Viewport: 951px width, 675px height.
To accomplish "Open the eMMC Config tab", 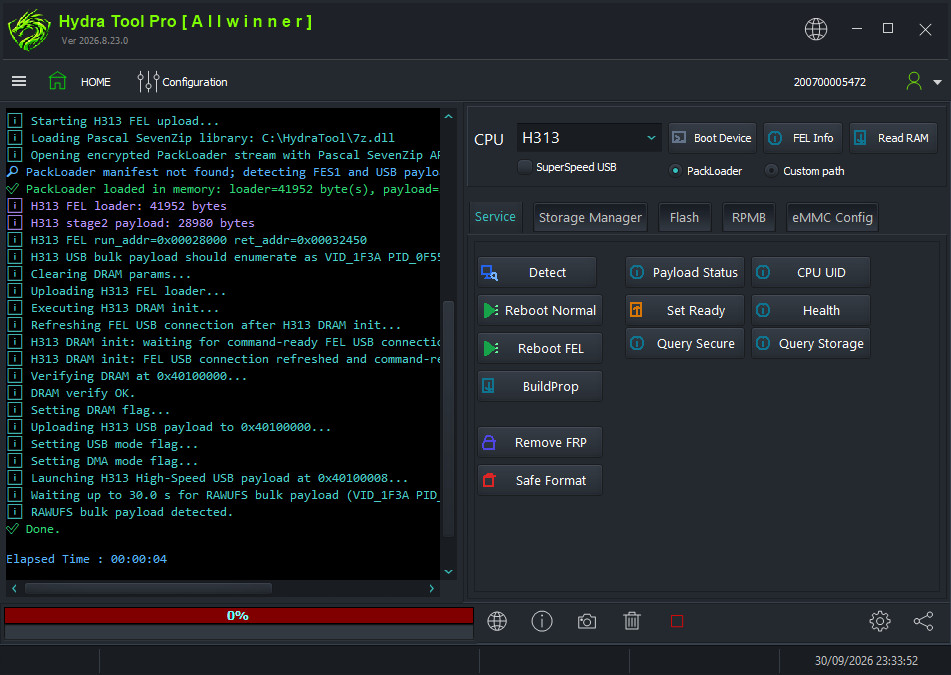I will coord(832,218).
